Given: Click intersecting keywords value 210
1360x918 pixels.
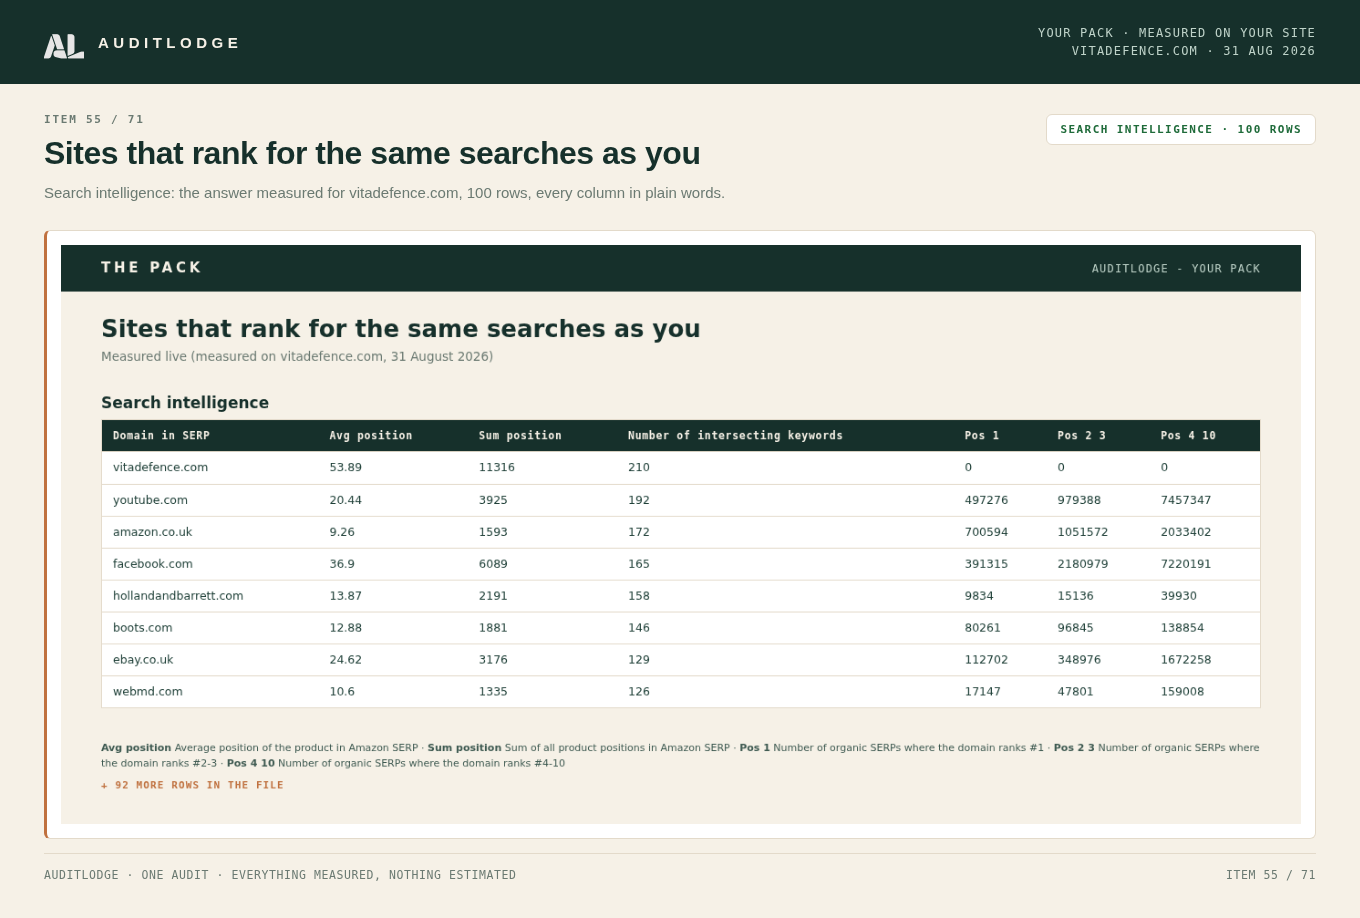Looking at the screenshot, I should point(639,467).
